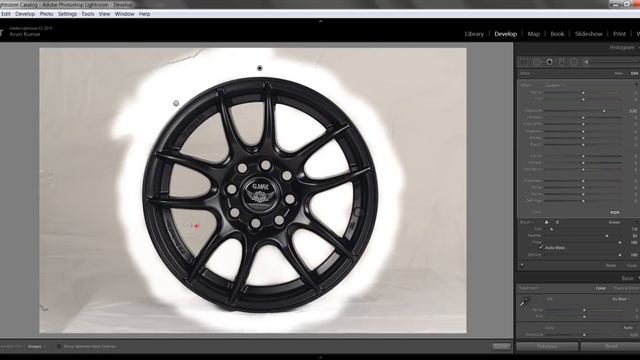
Task: Switch brush to Erase mode
Action: click(x=614, y=222)
